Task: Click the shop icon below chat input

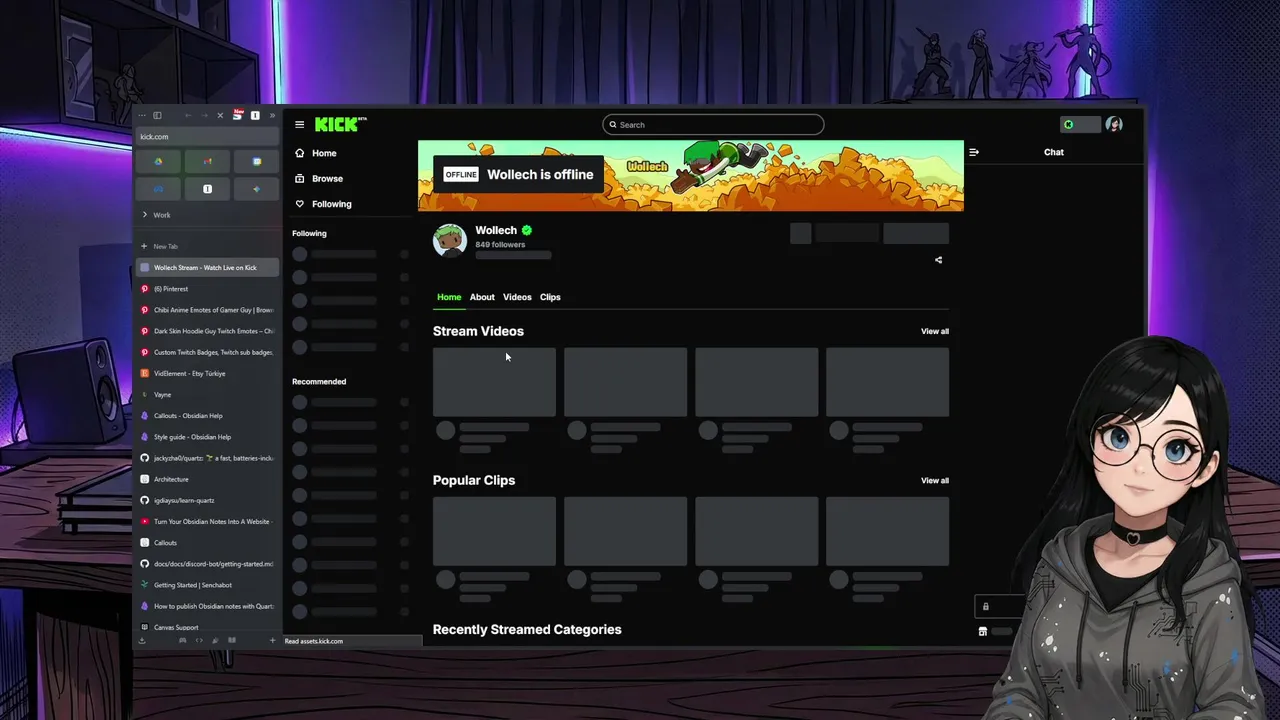Action: 983,632
